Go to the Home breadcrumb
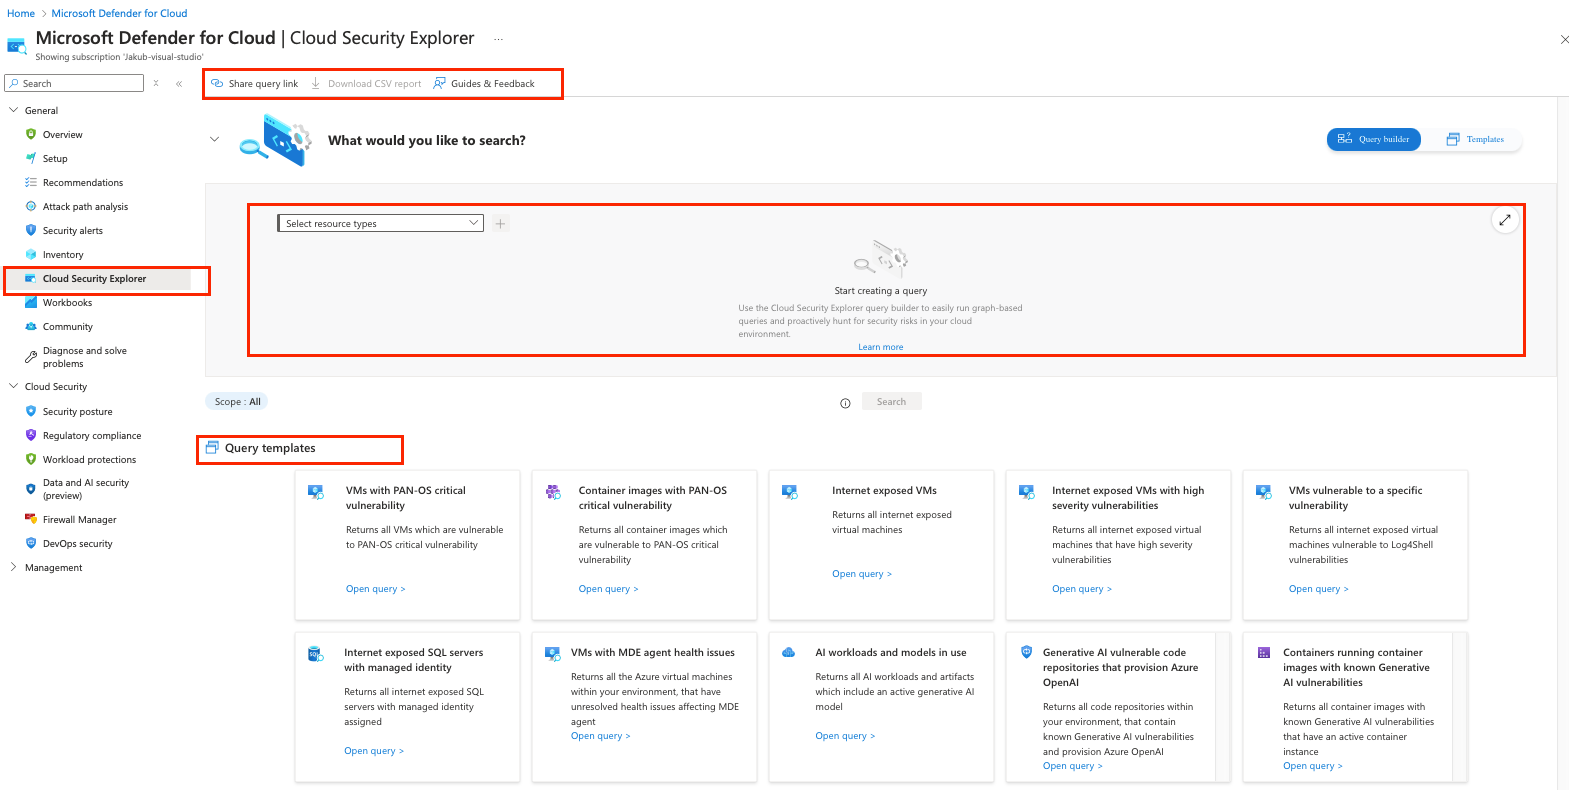Image resolution: width=1569 pixels, height=790 pixels. tap(20, 14)
